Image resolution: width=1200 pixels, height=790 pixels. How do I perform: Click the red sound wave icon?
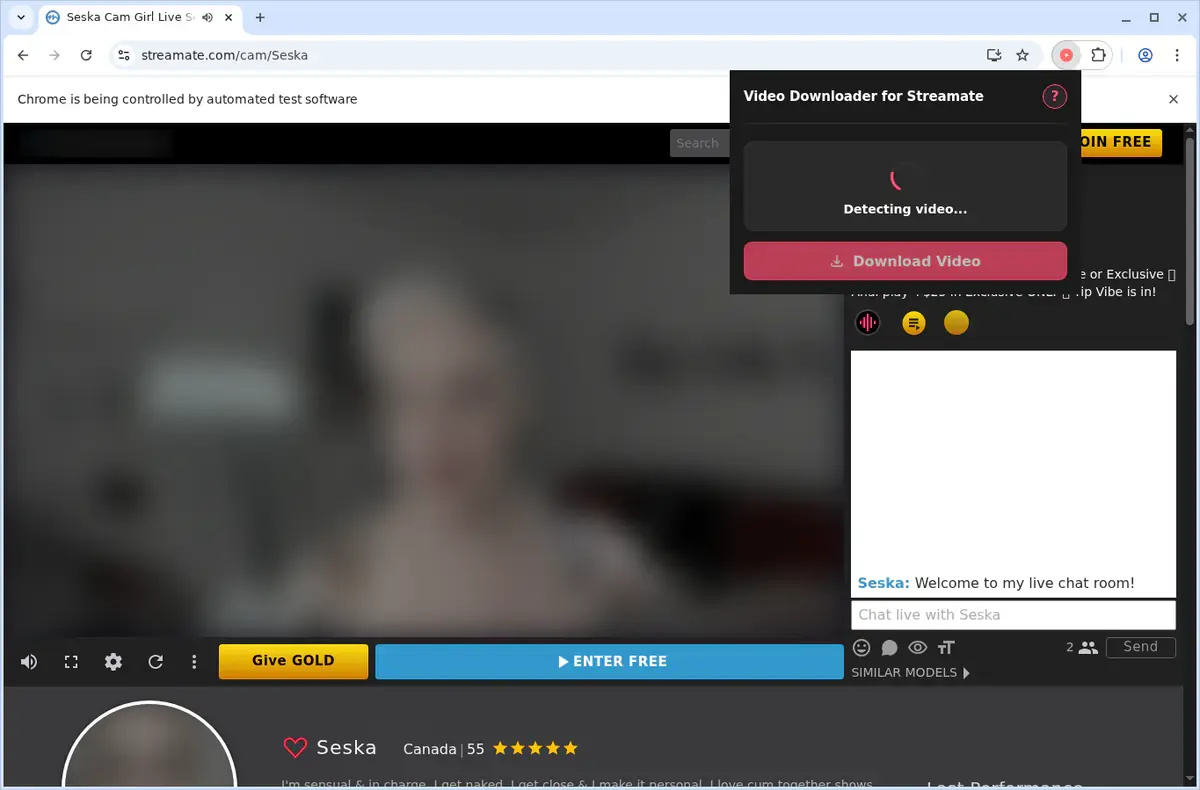(867, 323)
